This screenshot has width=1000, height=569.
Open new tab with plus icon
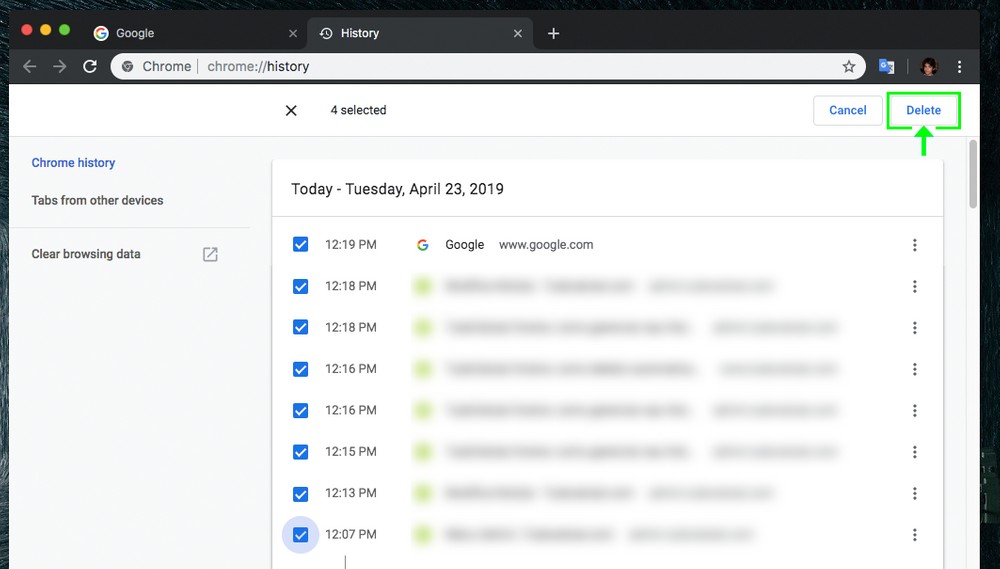[x=553, y=33]
